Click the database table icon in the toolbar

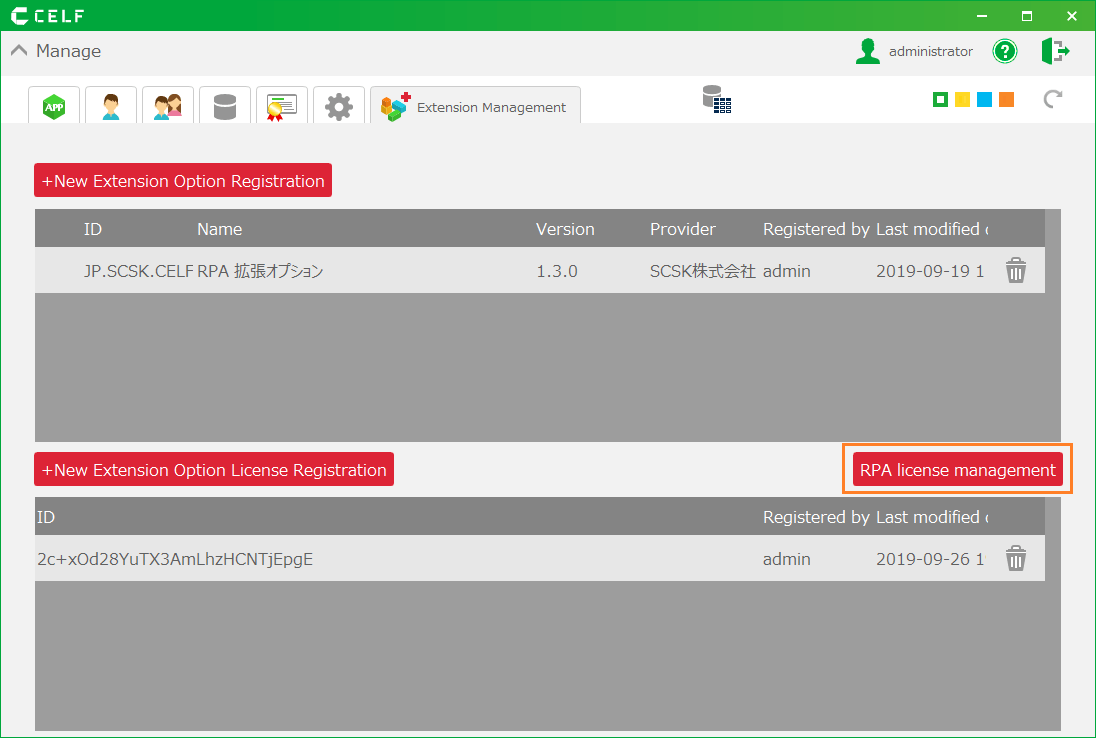(x=716, y=99)
